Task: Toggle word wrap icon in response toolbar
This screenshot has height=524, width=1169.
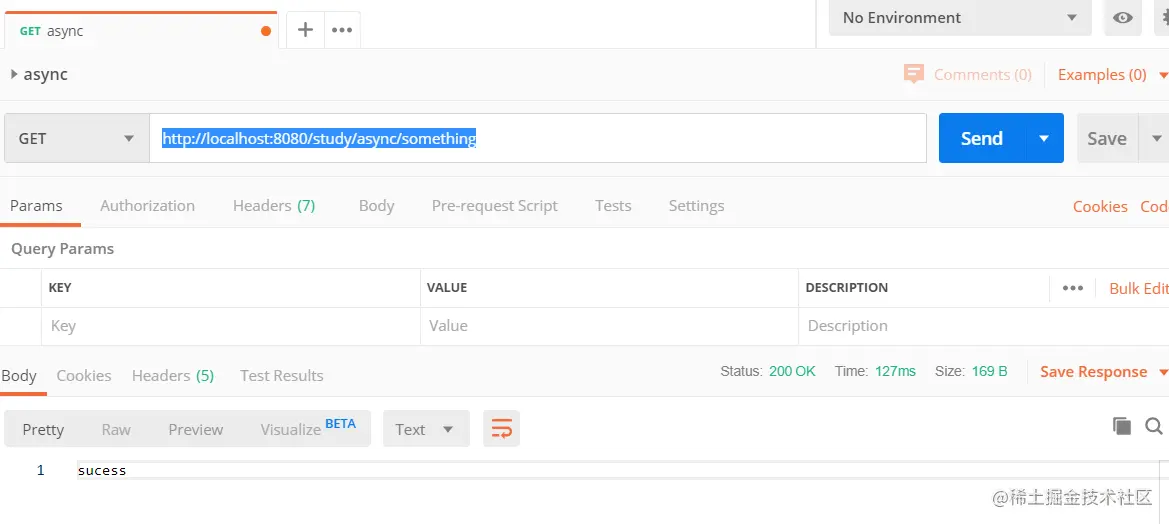Action: coord(502,429)
